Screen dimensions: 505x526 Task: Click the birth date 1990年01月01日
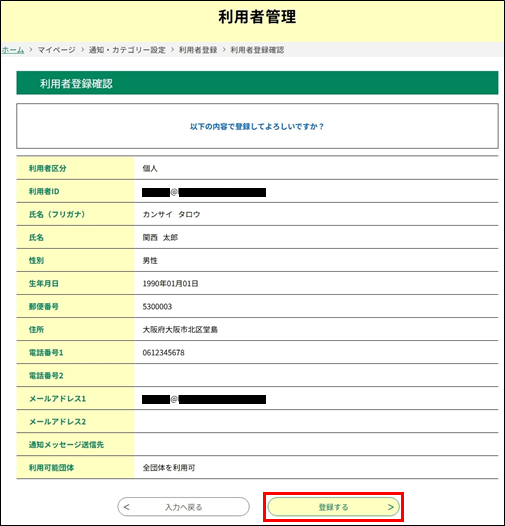tap(170, 283)
